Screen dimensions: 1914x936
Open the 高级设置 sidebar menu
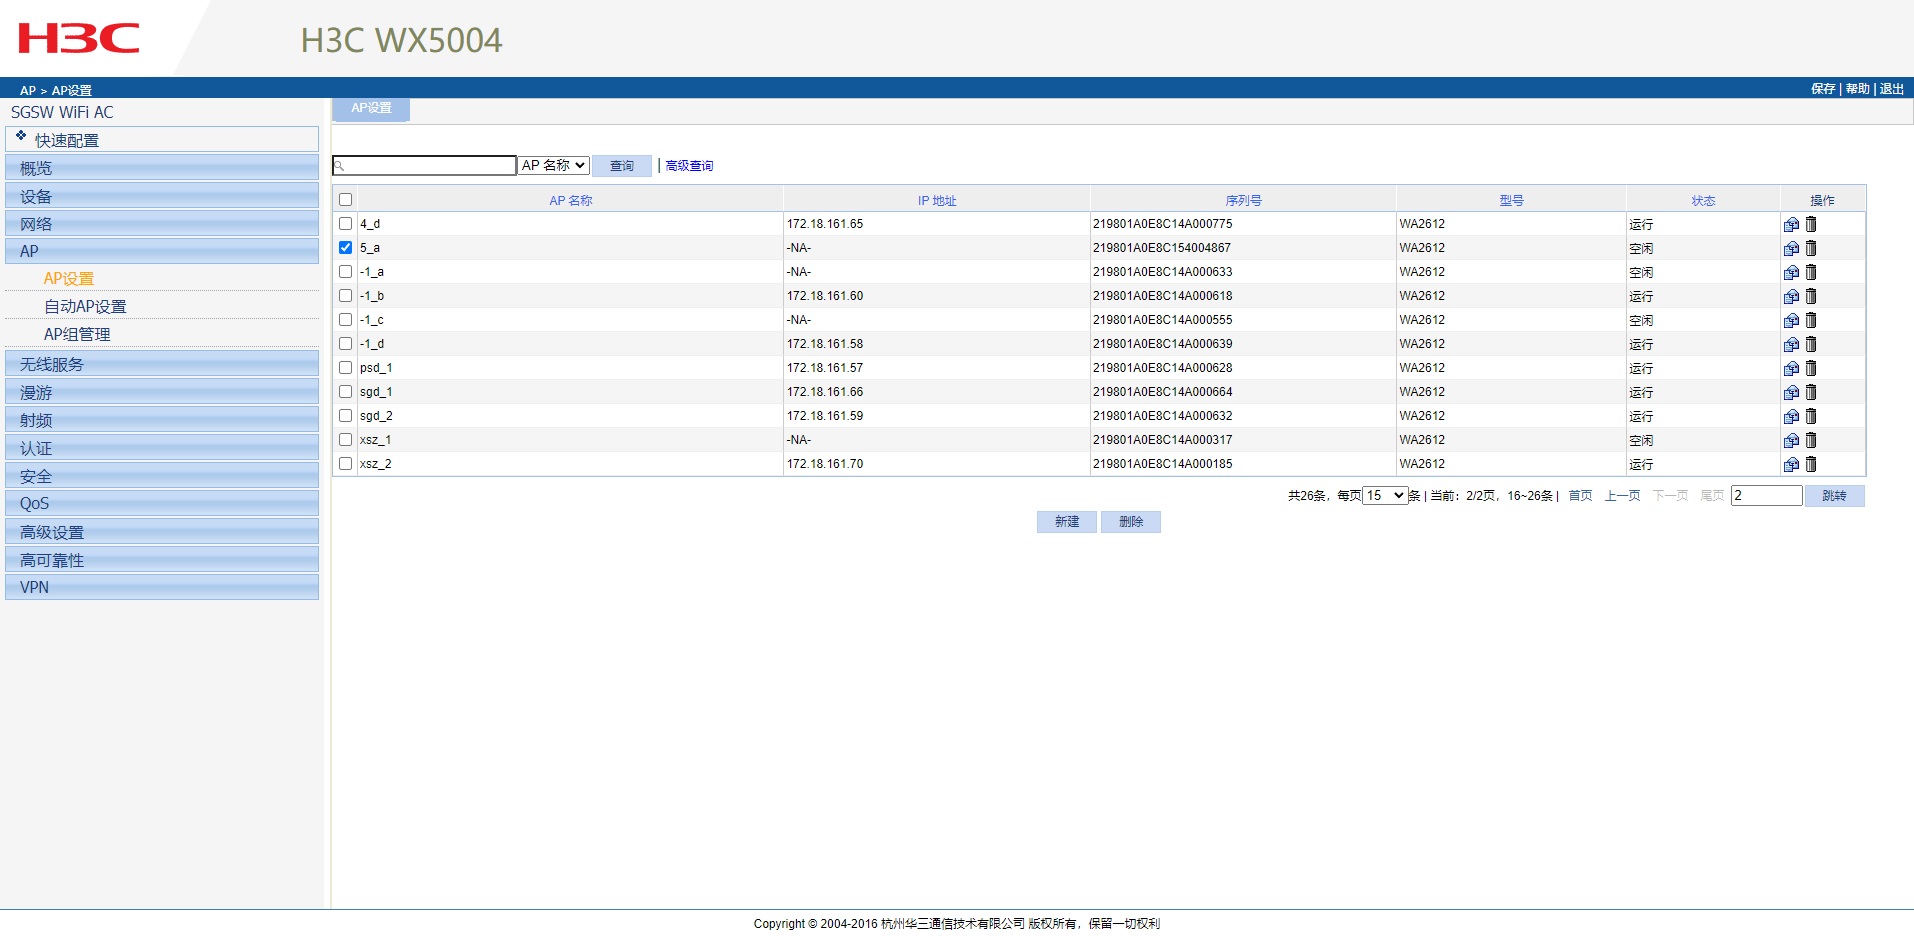pos(162,532)
